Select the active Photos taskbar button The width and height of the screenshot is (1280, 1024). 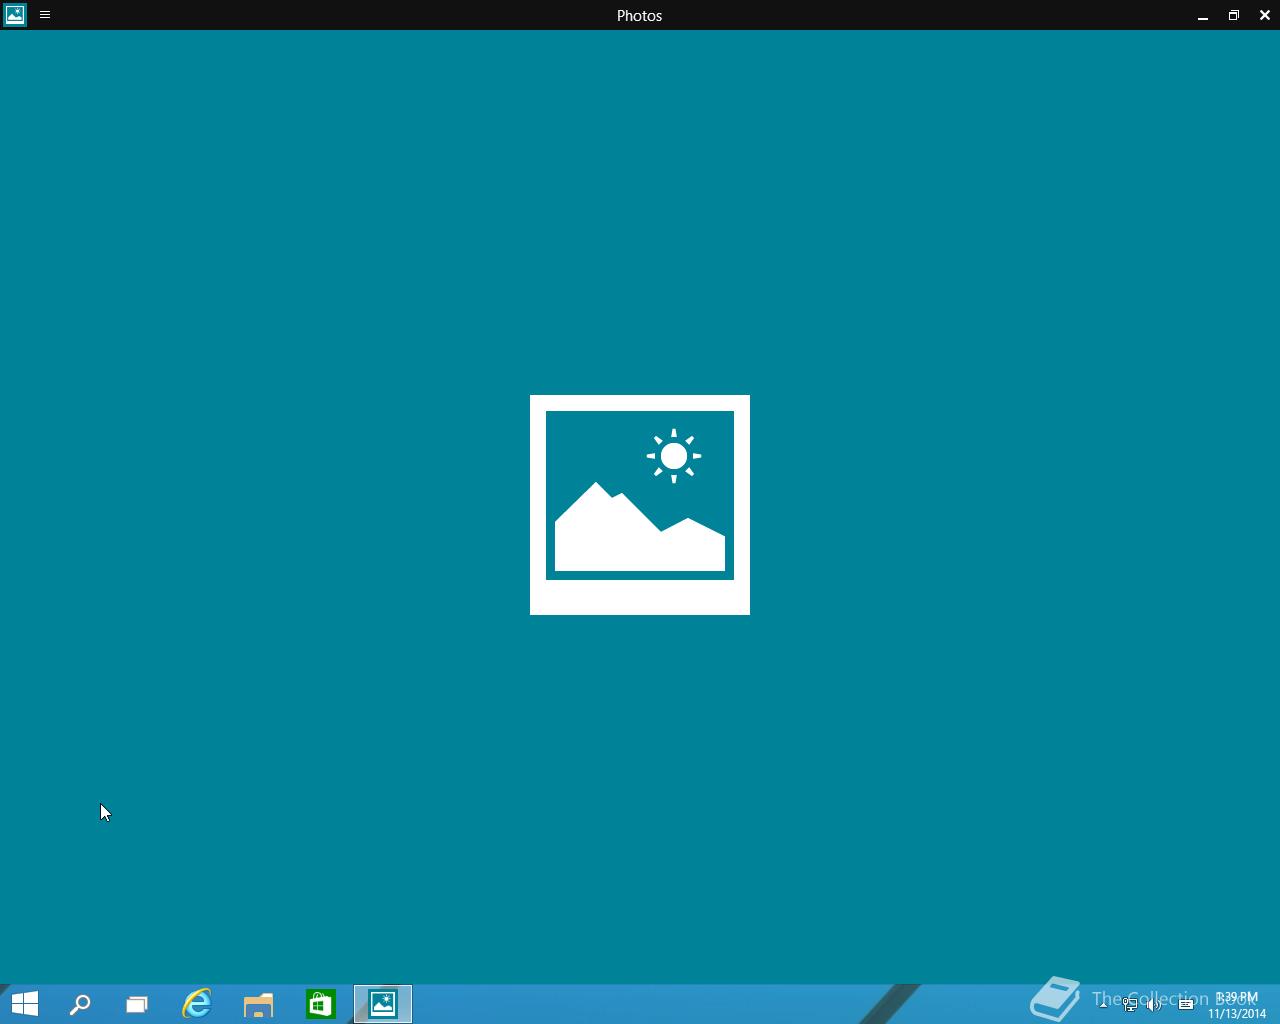(x=383, y=1004)
